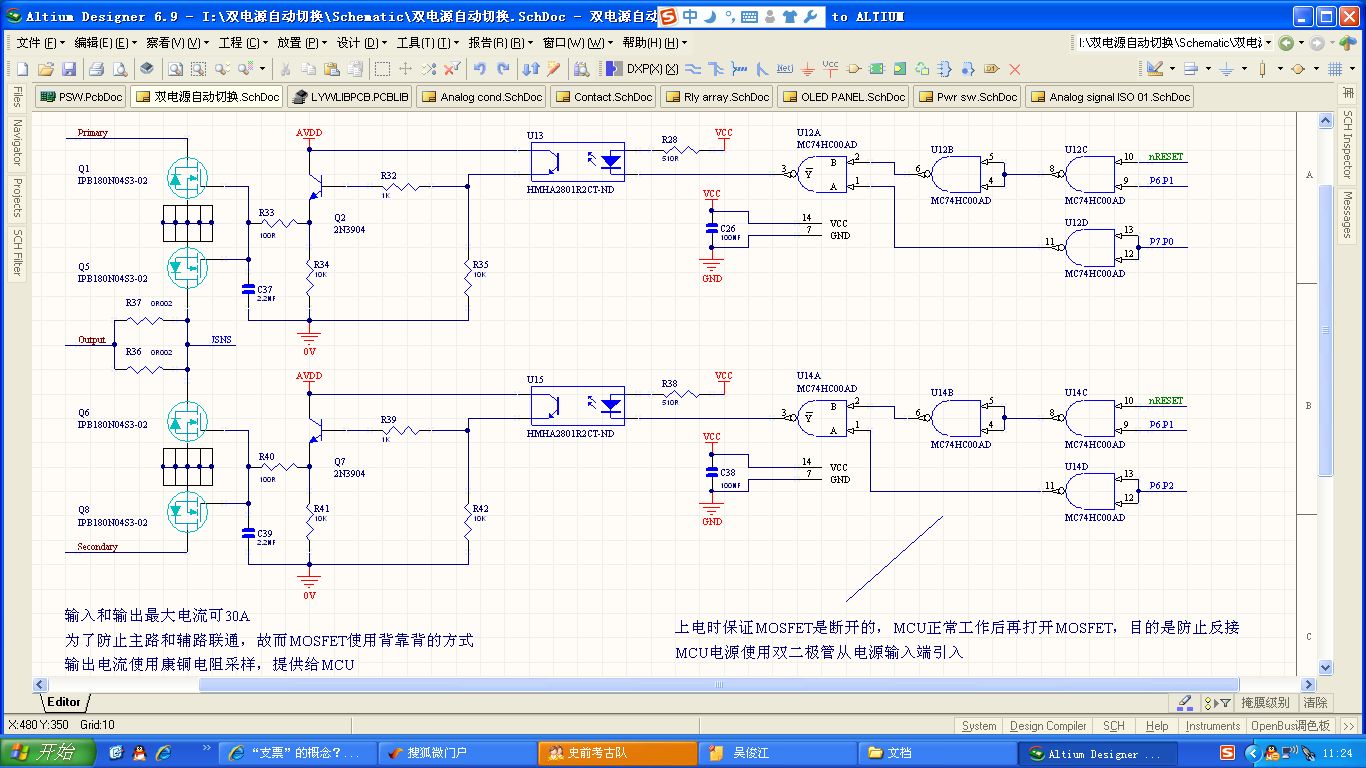Expand the document path combo box
The image size is (1366, 768).
pos(1268,43)
